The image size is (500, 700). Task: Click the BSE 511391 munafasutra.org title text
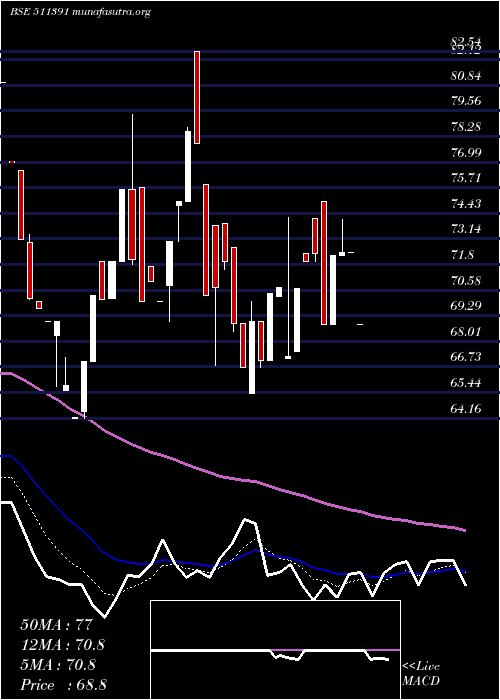[80, 12]
